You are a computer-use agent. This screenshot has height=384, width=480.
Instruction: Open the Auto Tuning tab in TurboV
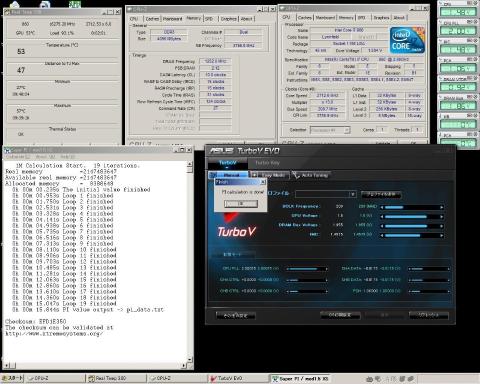311,175
